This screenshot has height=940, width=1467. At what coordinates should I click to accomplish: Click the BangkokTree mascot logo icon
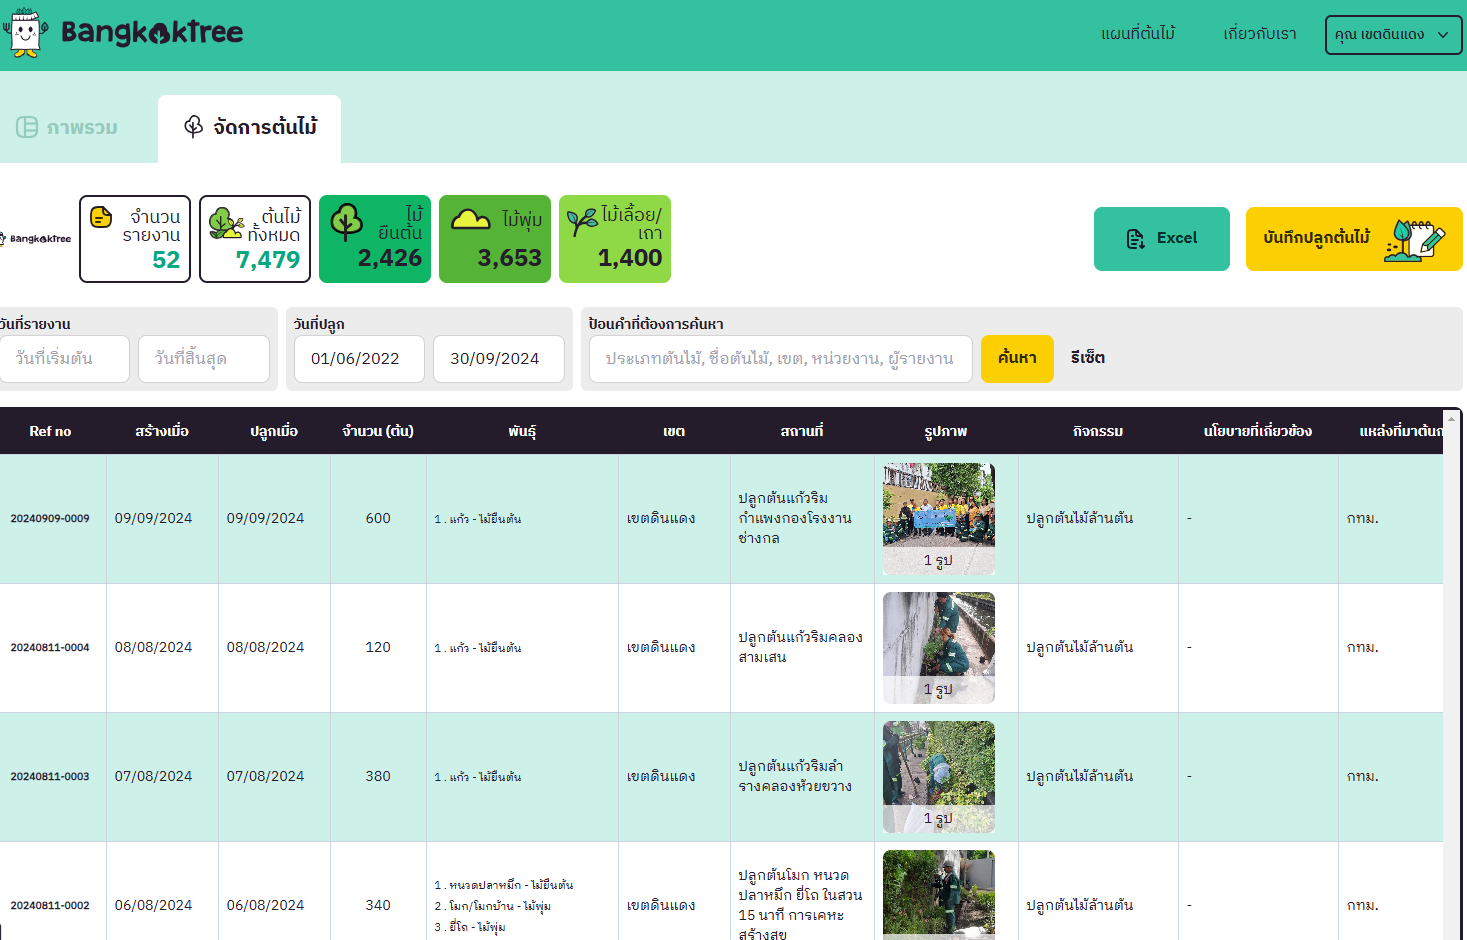[x=25, y=33]
